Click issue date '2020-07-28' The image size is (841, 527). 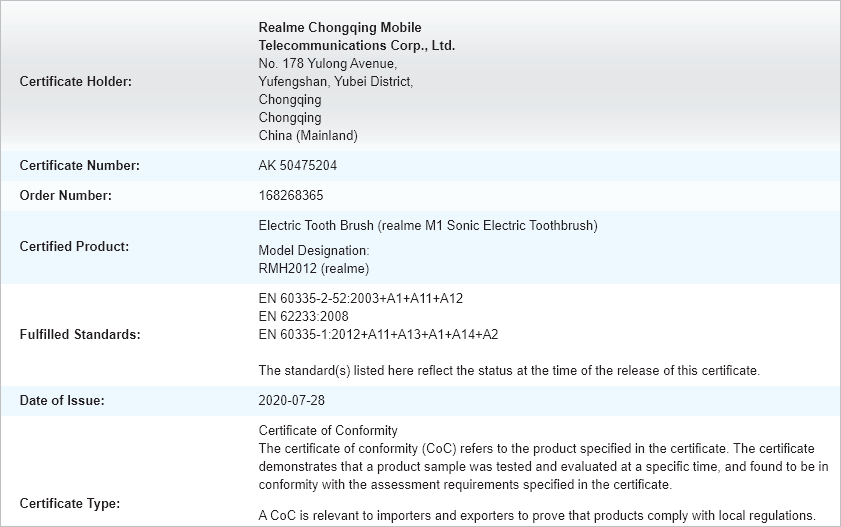click(x=292, y=400)
